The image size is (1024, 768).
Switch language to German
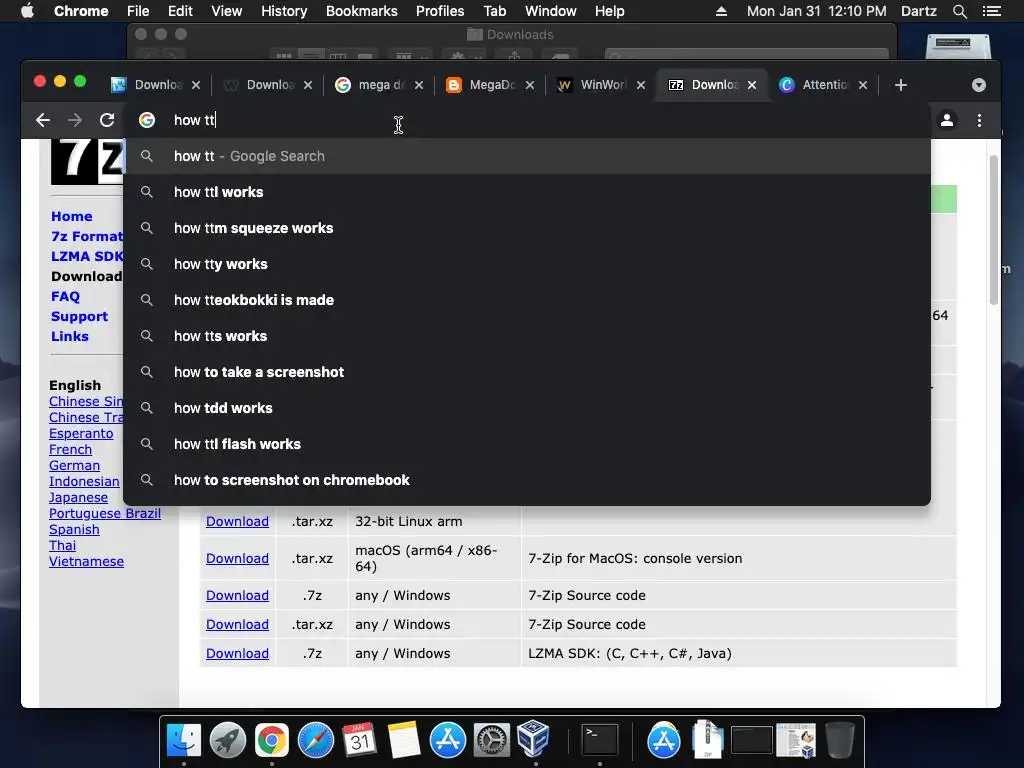coord(74,466)
